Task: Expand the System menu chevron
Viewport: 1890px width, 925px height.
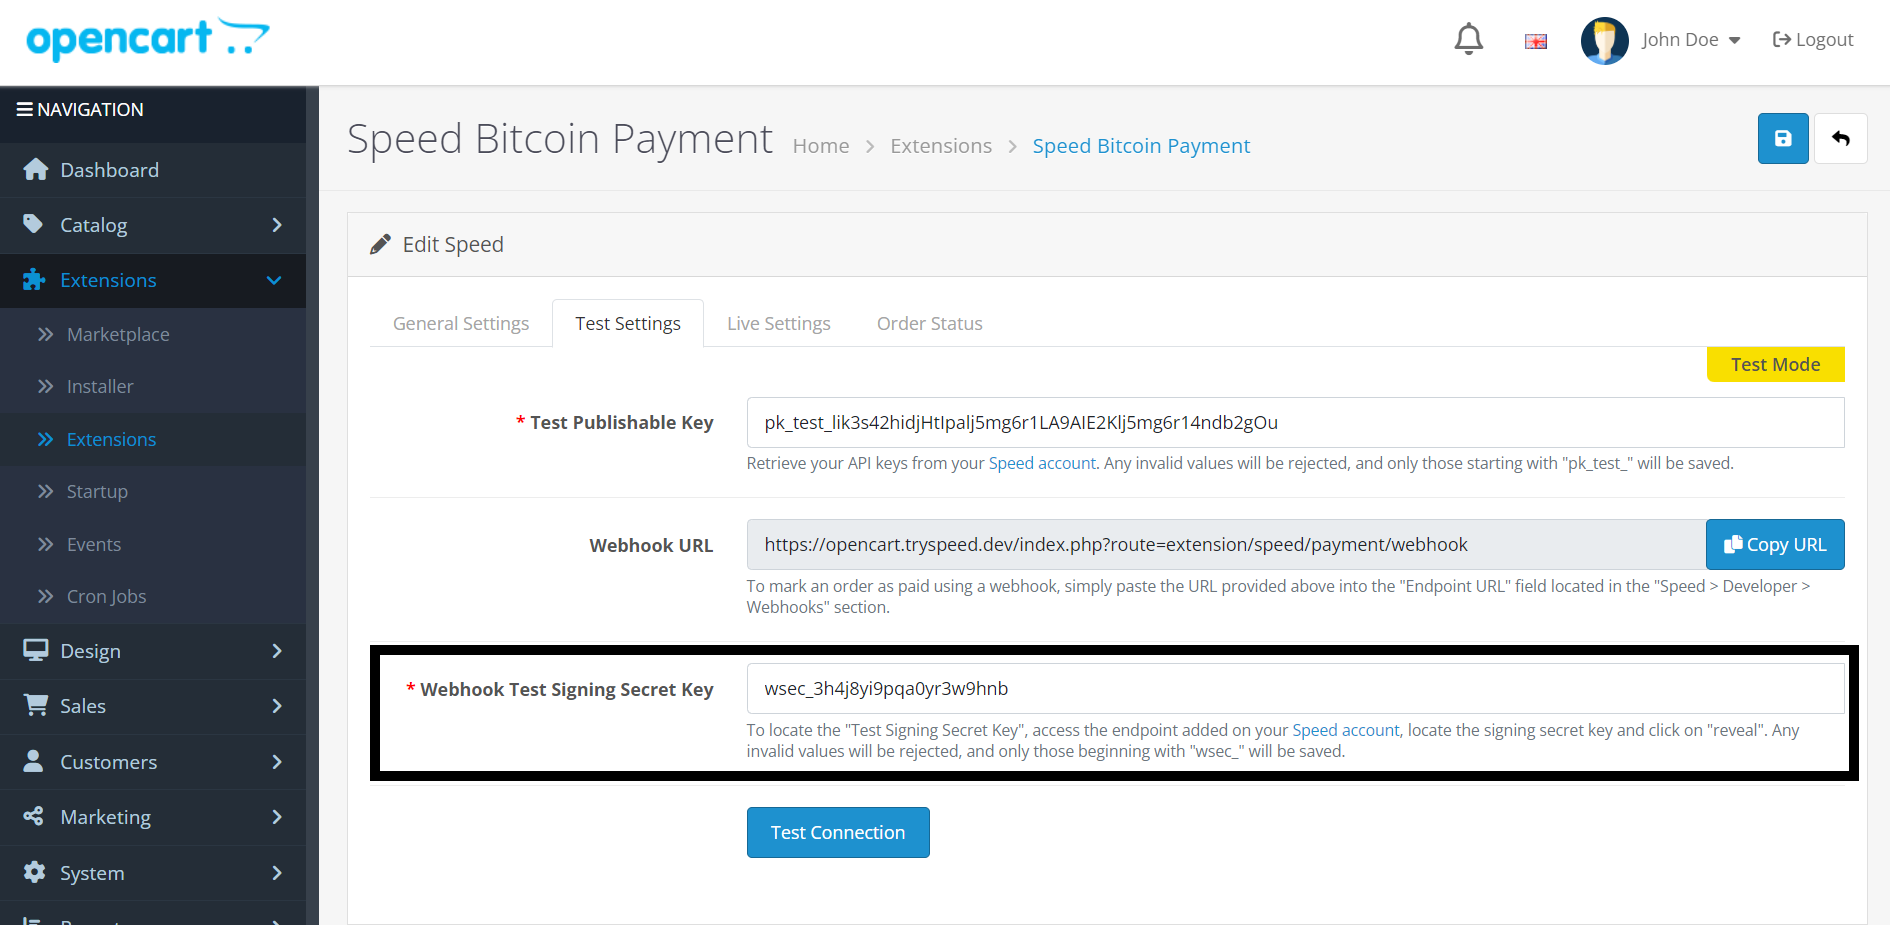Action: pyautogui.click(x=277, y=873)
